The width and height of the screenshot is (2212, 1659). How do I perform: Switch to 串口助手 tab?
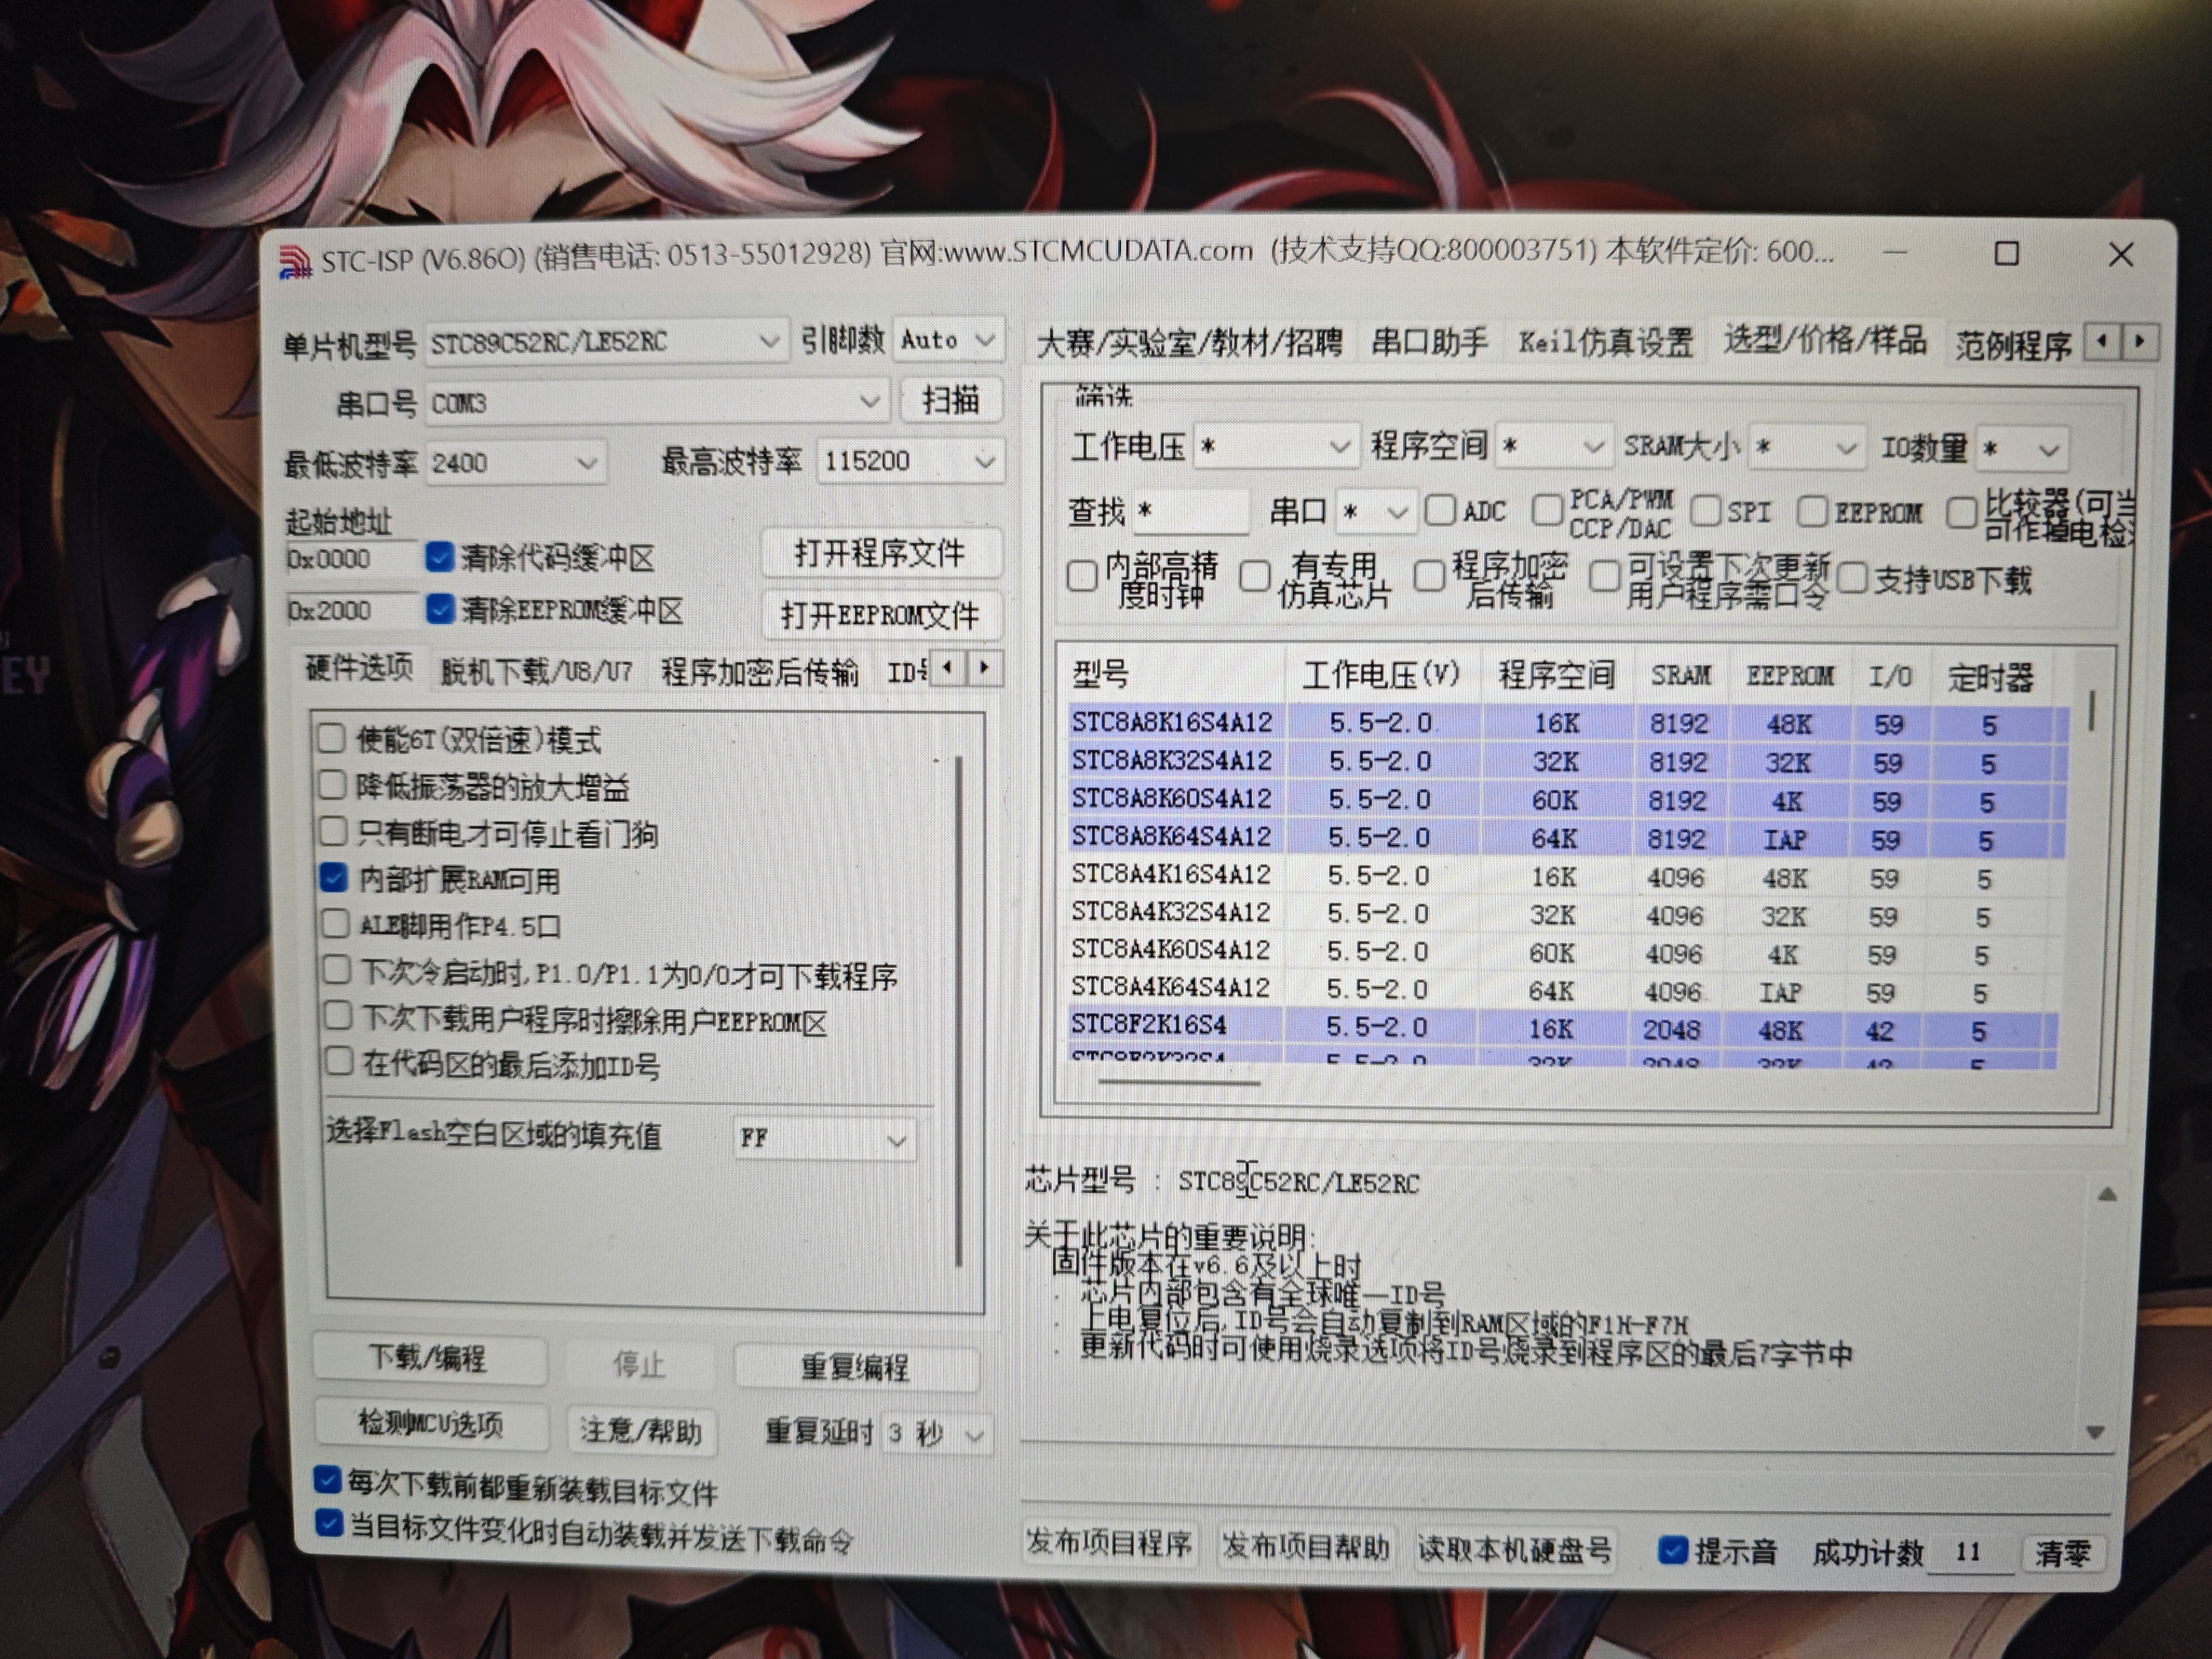1430,342
